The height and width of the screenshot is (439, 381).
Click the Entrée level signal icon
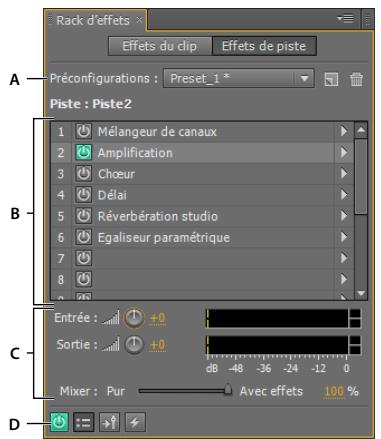[x=110, y=318]
